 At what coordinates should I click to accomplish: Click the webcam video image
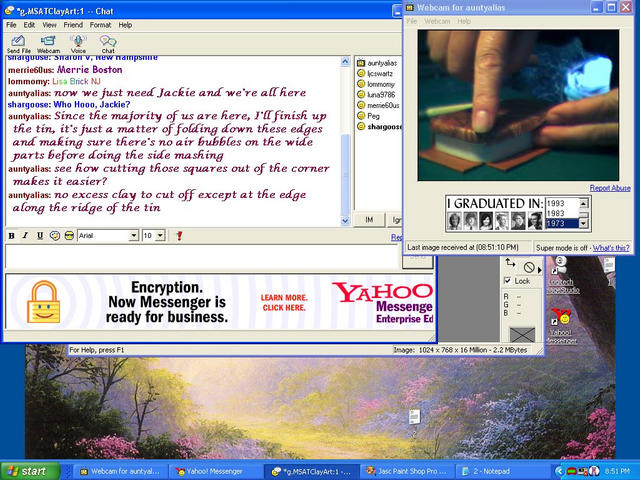tap(518, 105)
